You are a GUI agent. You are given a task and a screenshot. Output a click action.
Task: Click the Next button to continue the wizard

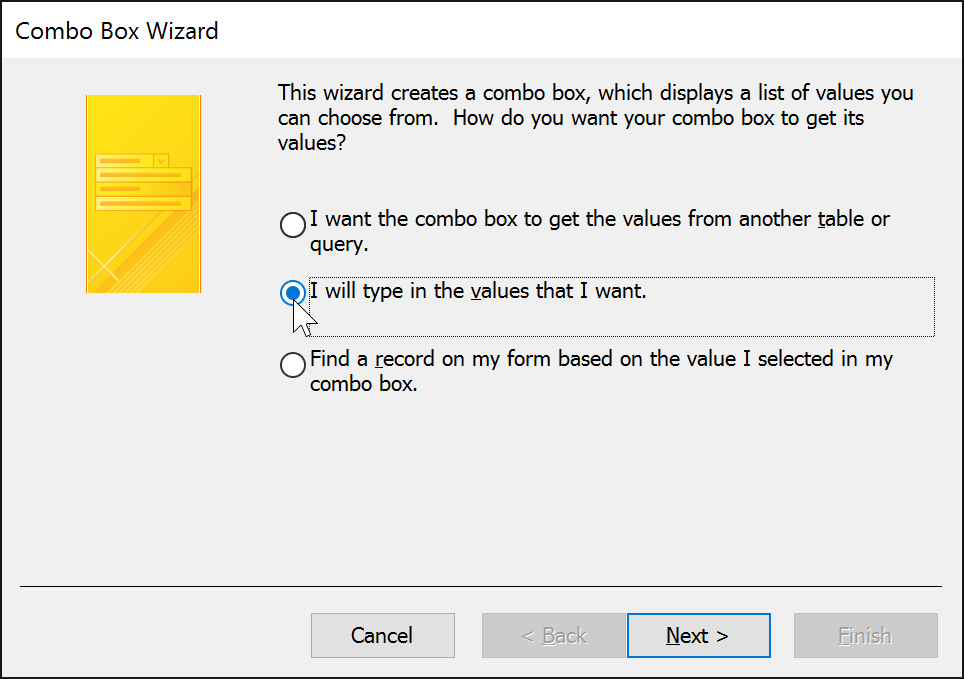[698, 635]
